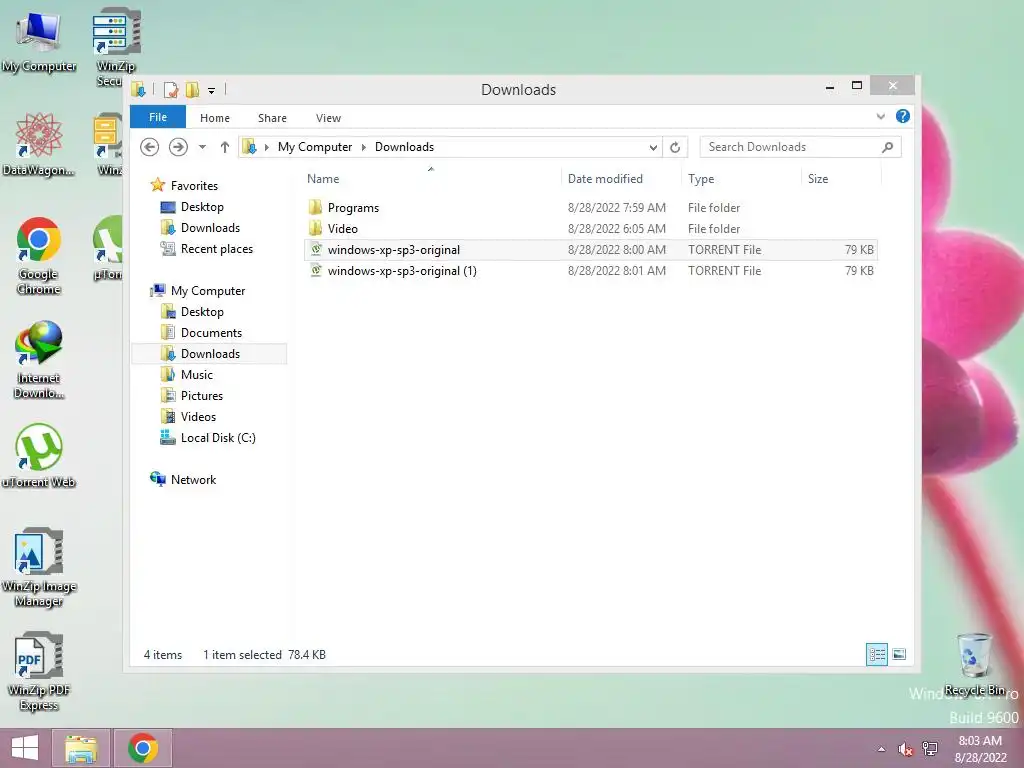Screen dimensions: 1024x768
Task: Open the Windows Start button
Action: 25,748
